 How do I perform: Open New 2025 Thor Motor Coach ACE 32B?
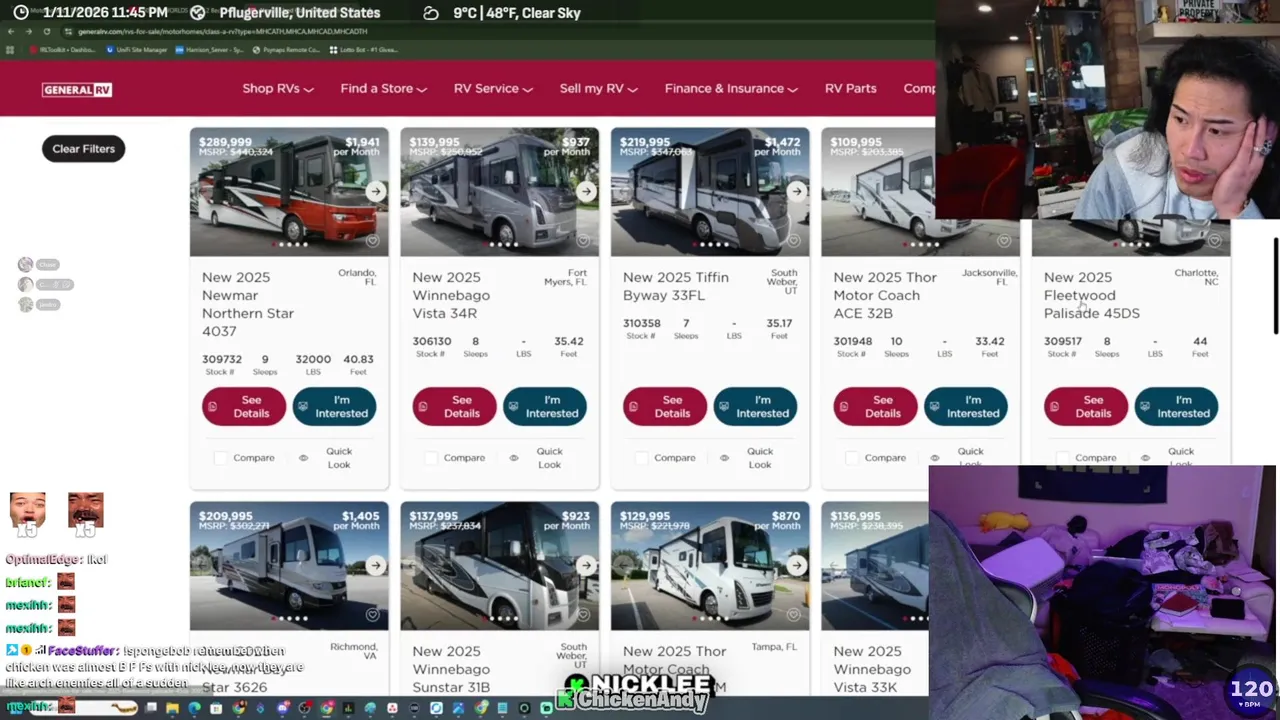click(885, 295)
